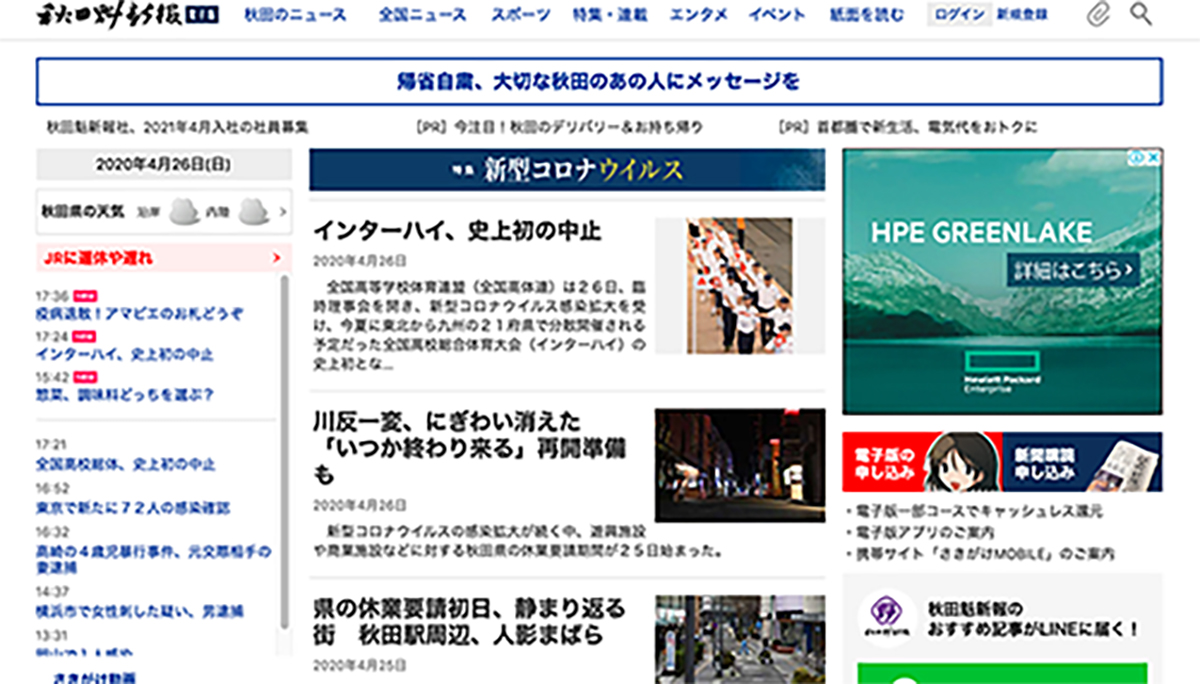Click the inland area cloudy weather icon

tap(252, 211)
